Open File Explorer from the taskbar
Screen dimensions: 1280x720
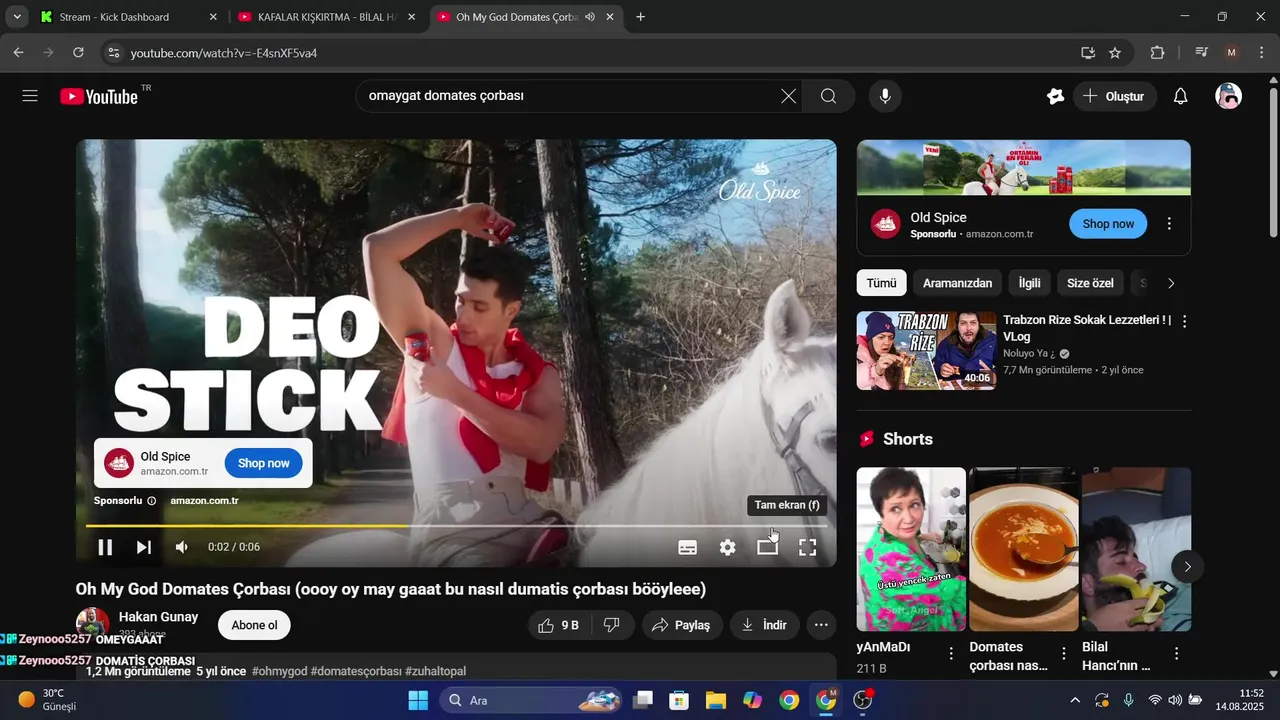coord(716,700)
